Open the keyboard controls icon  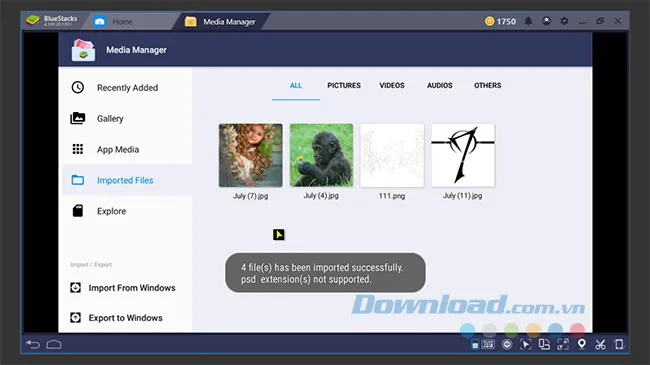point(488,344)
